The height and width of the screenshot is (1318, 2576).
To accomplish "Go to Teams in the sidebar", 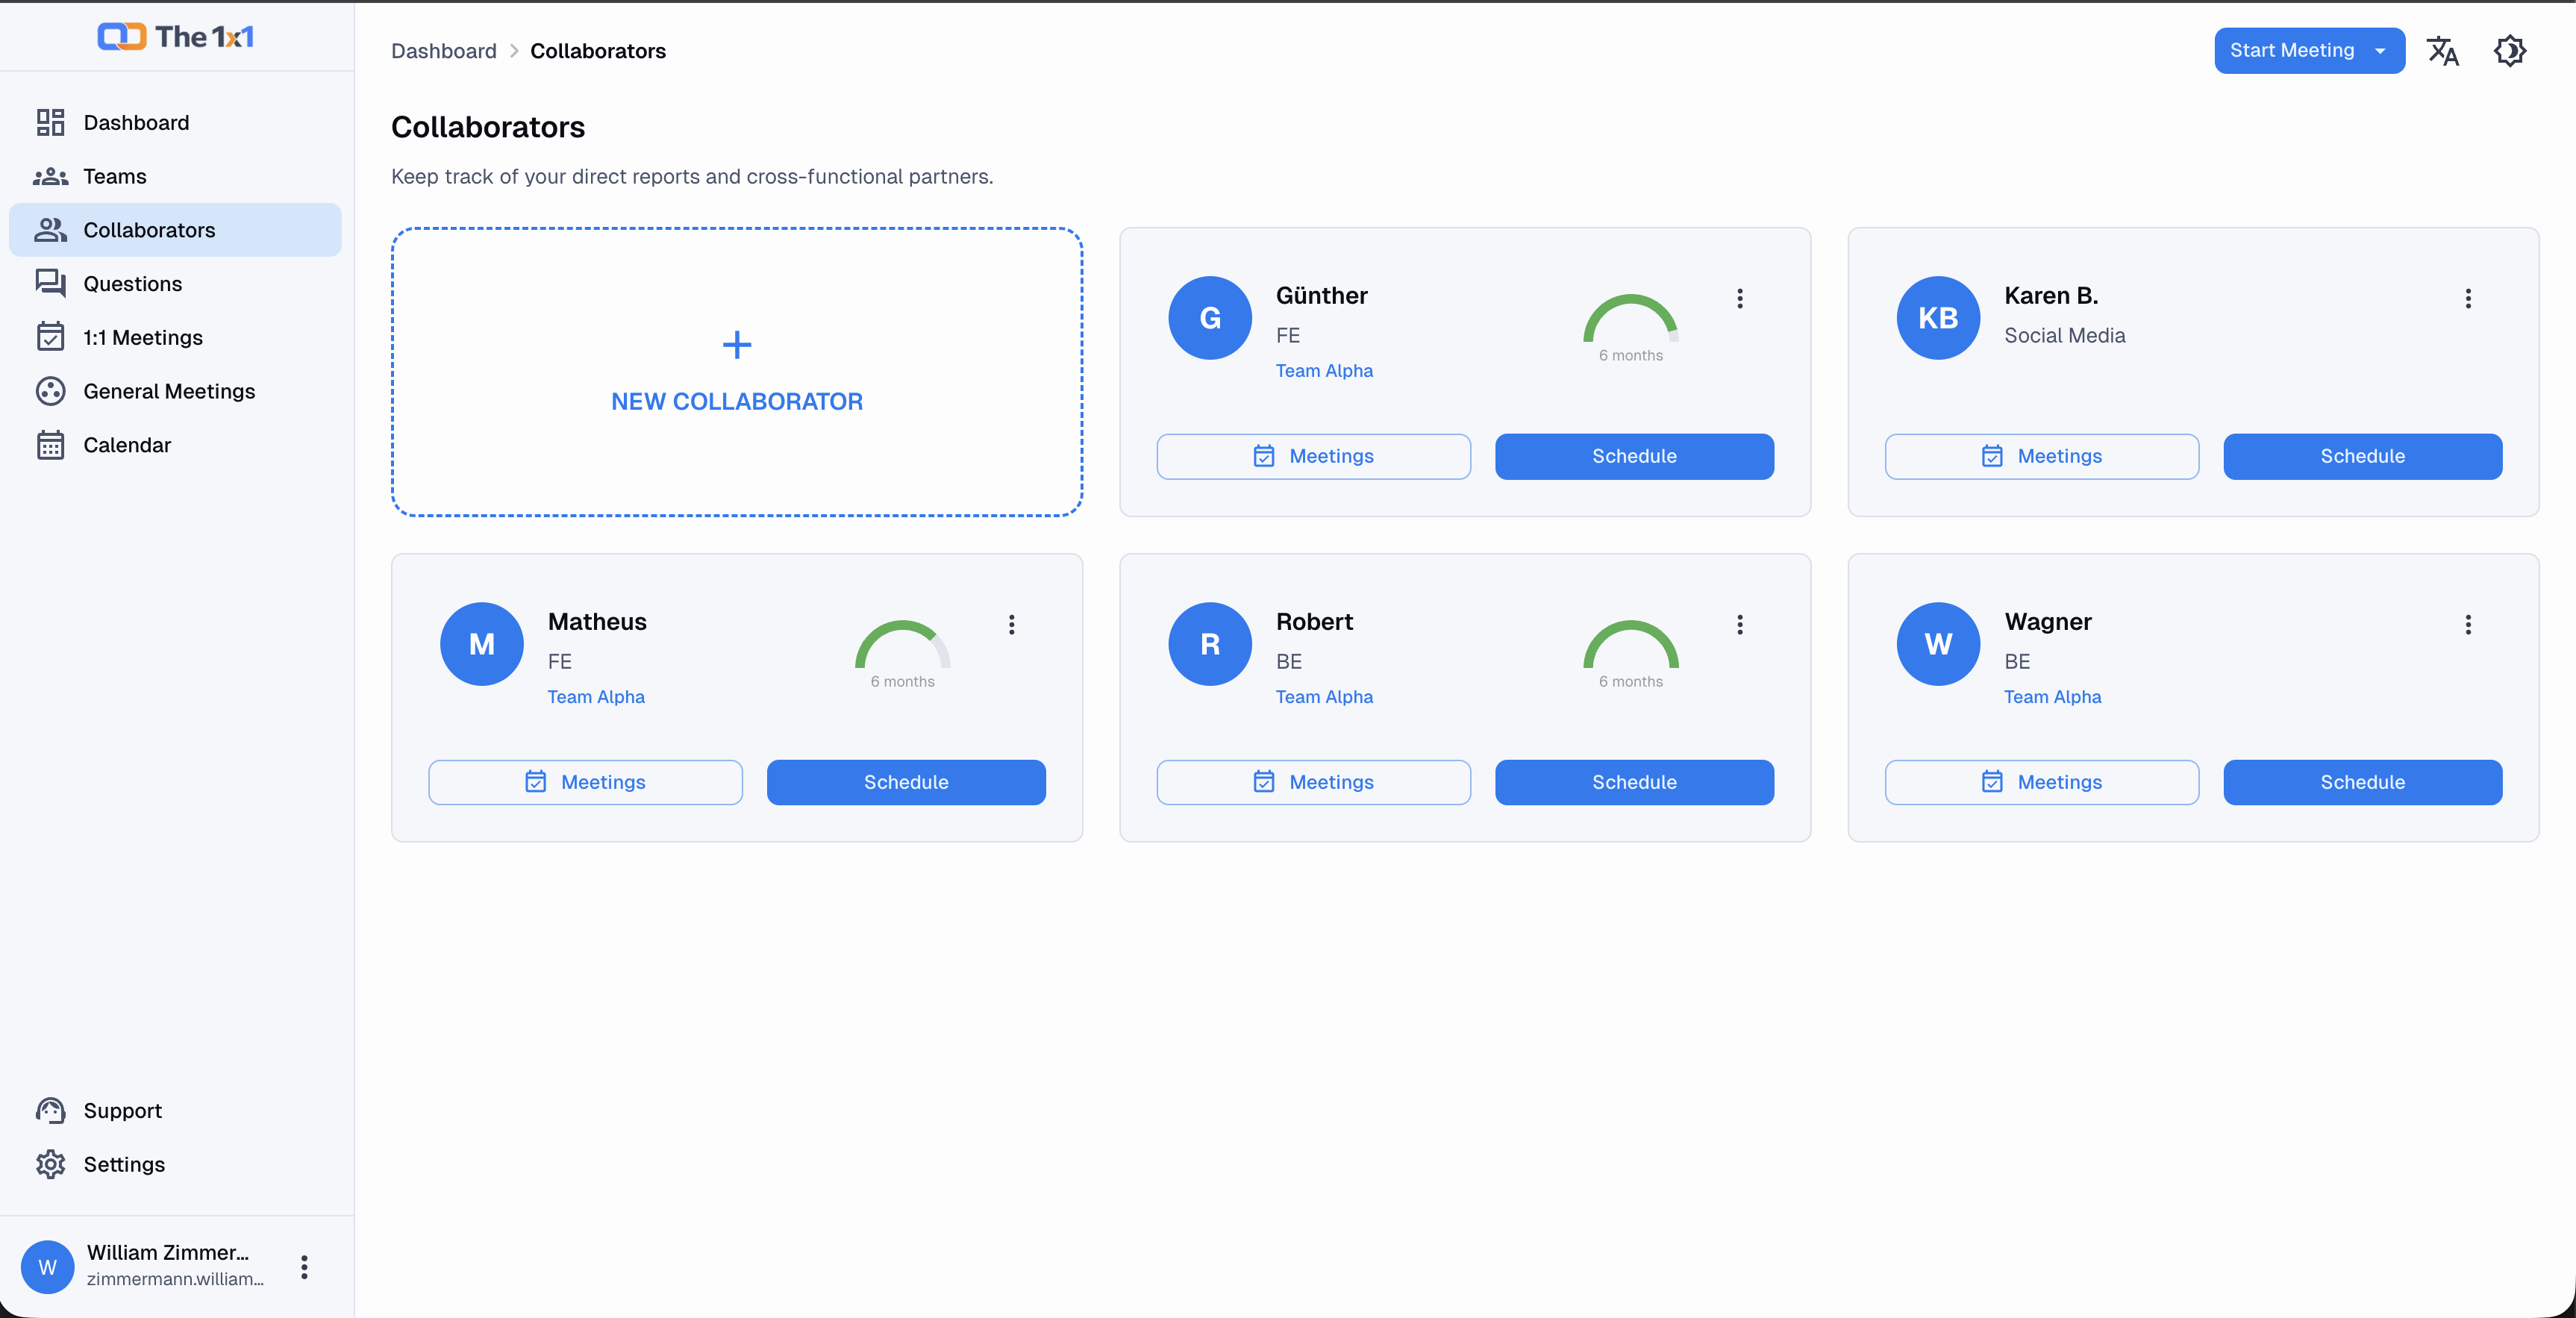I will [x=115, y=176].
